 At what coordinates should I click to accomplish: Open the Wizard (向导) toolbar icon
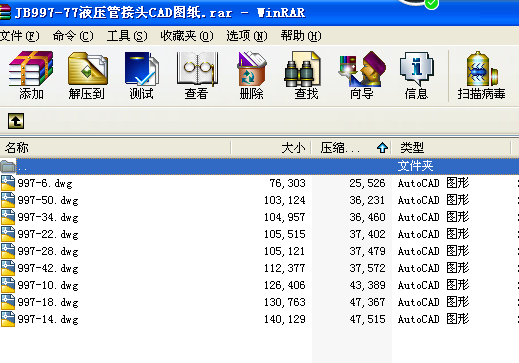(x=362, y=69)
